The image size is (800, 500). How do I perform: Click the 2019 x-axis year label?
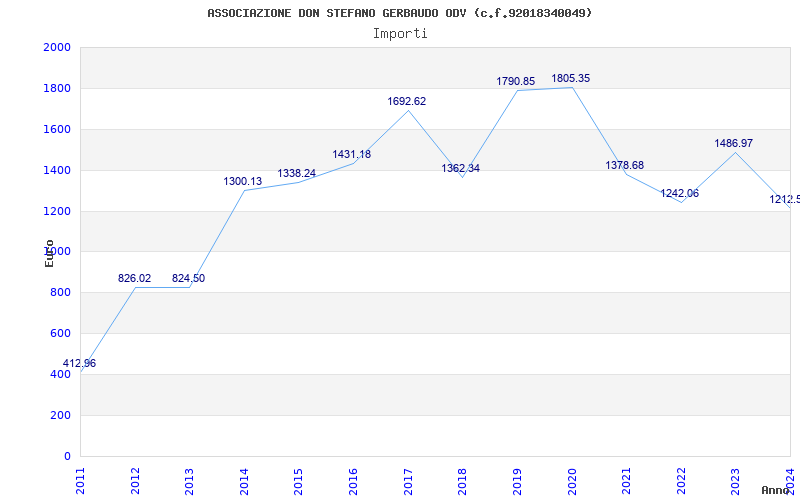517,481
